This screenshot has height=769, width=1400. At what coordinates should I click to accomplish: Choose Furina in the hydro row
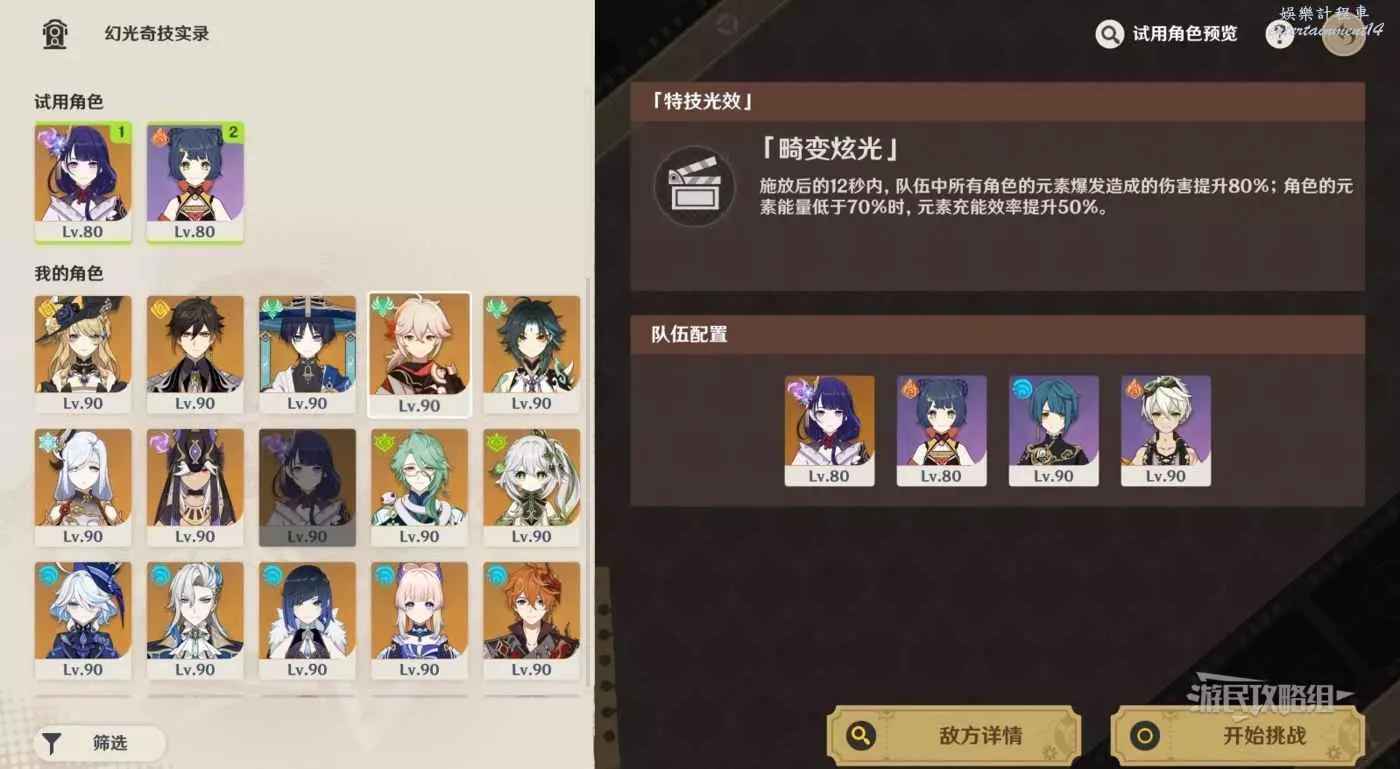(83, 620)
